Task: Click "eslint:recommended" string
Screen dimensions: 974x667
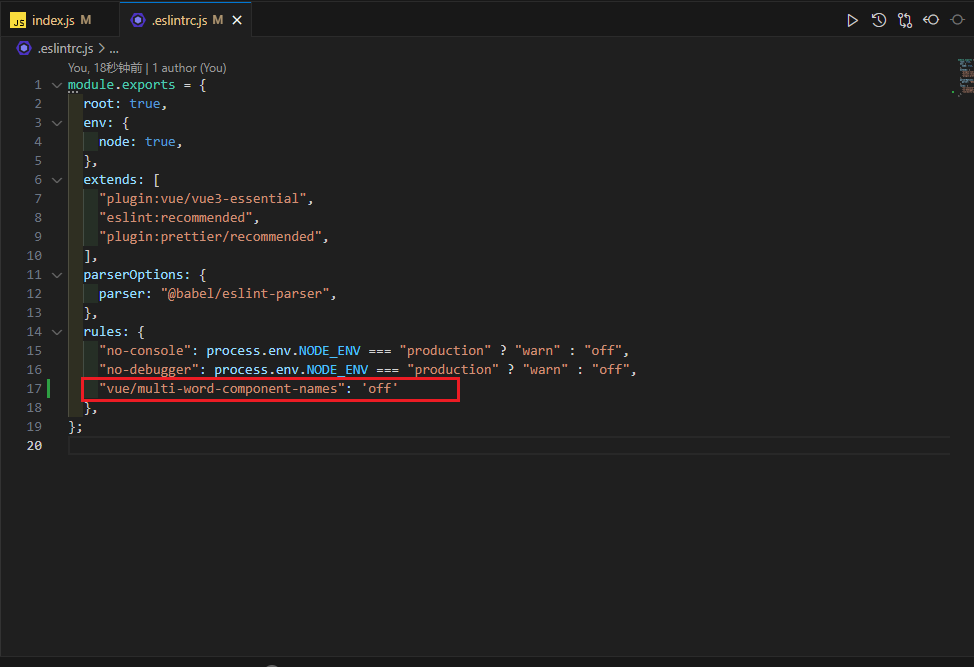Action: [176, 218]
